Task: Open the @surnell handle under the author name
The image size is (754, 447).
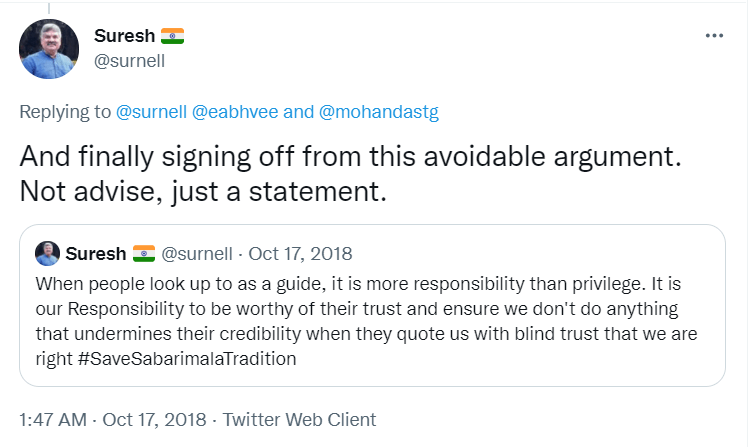Action: coord(129,60)
